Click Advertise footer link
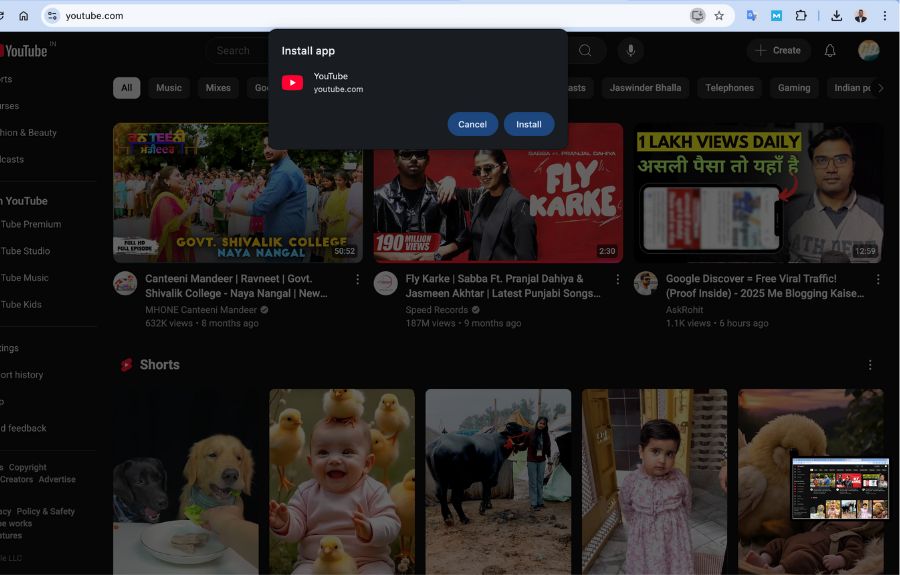900x575 pixels. [x=57, y=479]
